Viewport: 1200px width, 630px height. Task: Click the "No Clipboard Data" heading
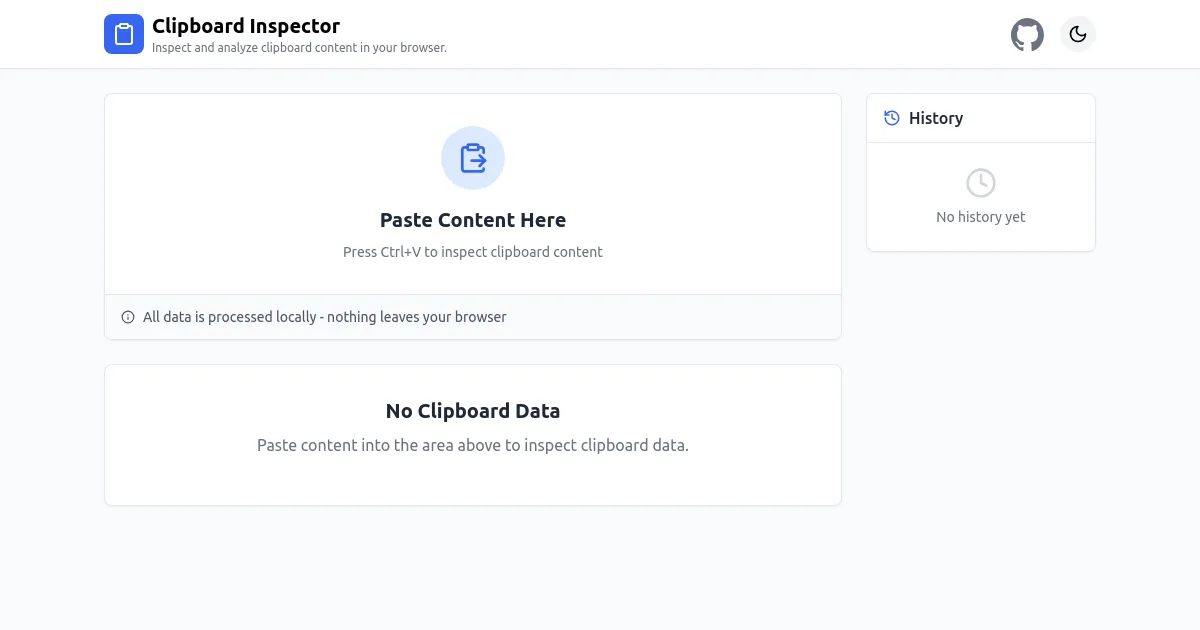(473, 411)
